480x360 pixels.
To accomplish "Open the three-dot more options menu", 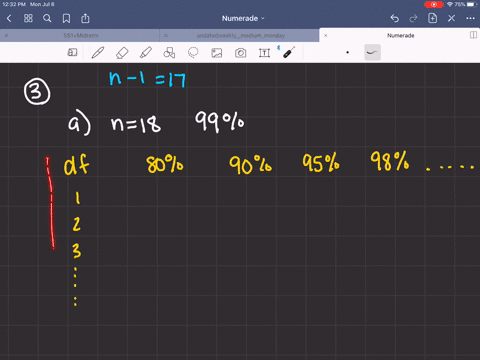I will pyautogui.click(x=470, y=18).
